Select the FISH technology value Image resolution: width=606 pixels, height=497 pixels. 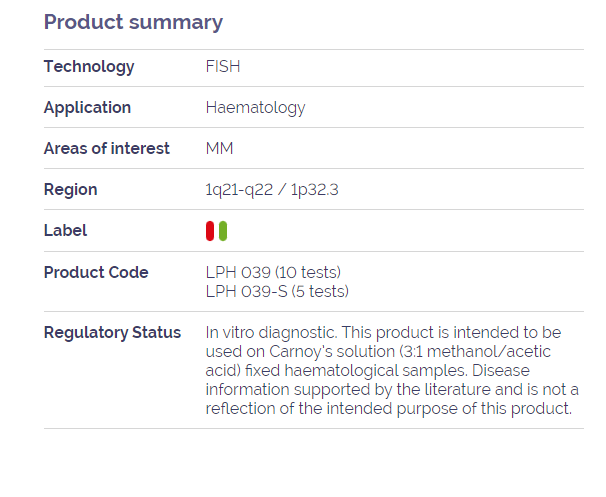point(223,66)
